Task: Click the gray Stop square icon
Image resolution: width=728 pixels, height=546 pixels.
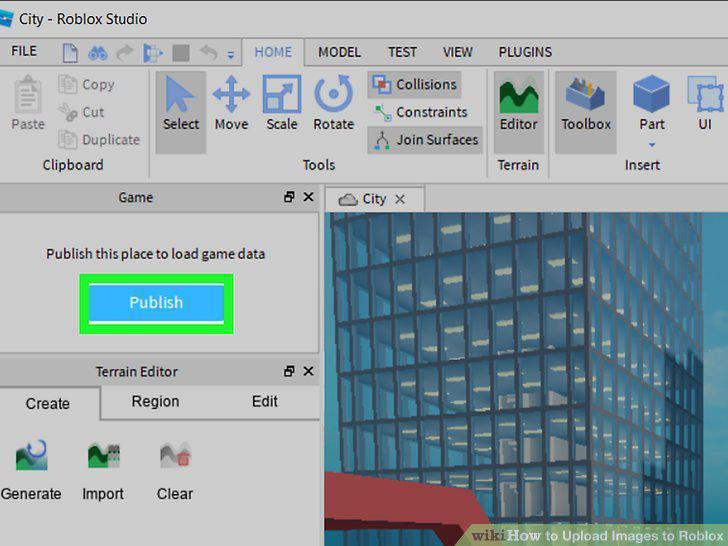Action: [x=181, y=53]
